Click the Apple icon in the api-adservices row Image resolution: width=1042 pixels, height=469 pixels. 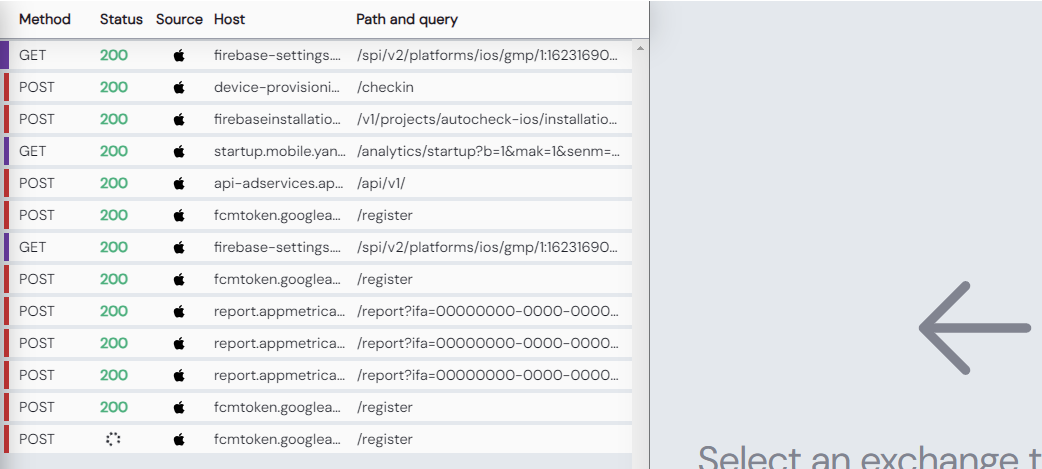click(x=179, y=183)
